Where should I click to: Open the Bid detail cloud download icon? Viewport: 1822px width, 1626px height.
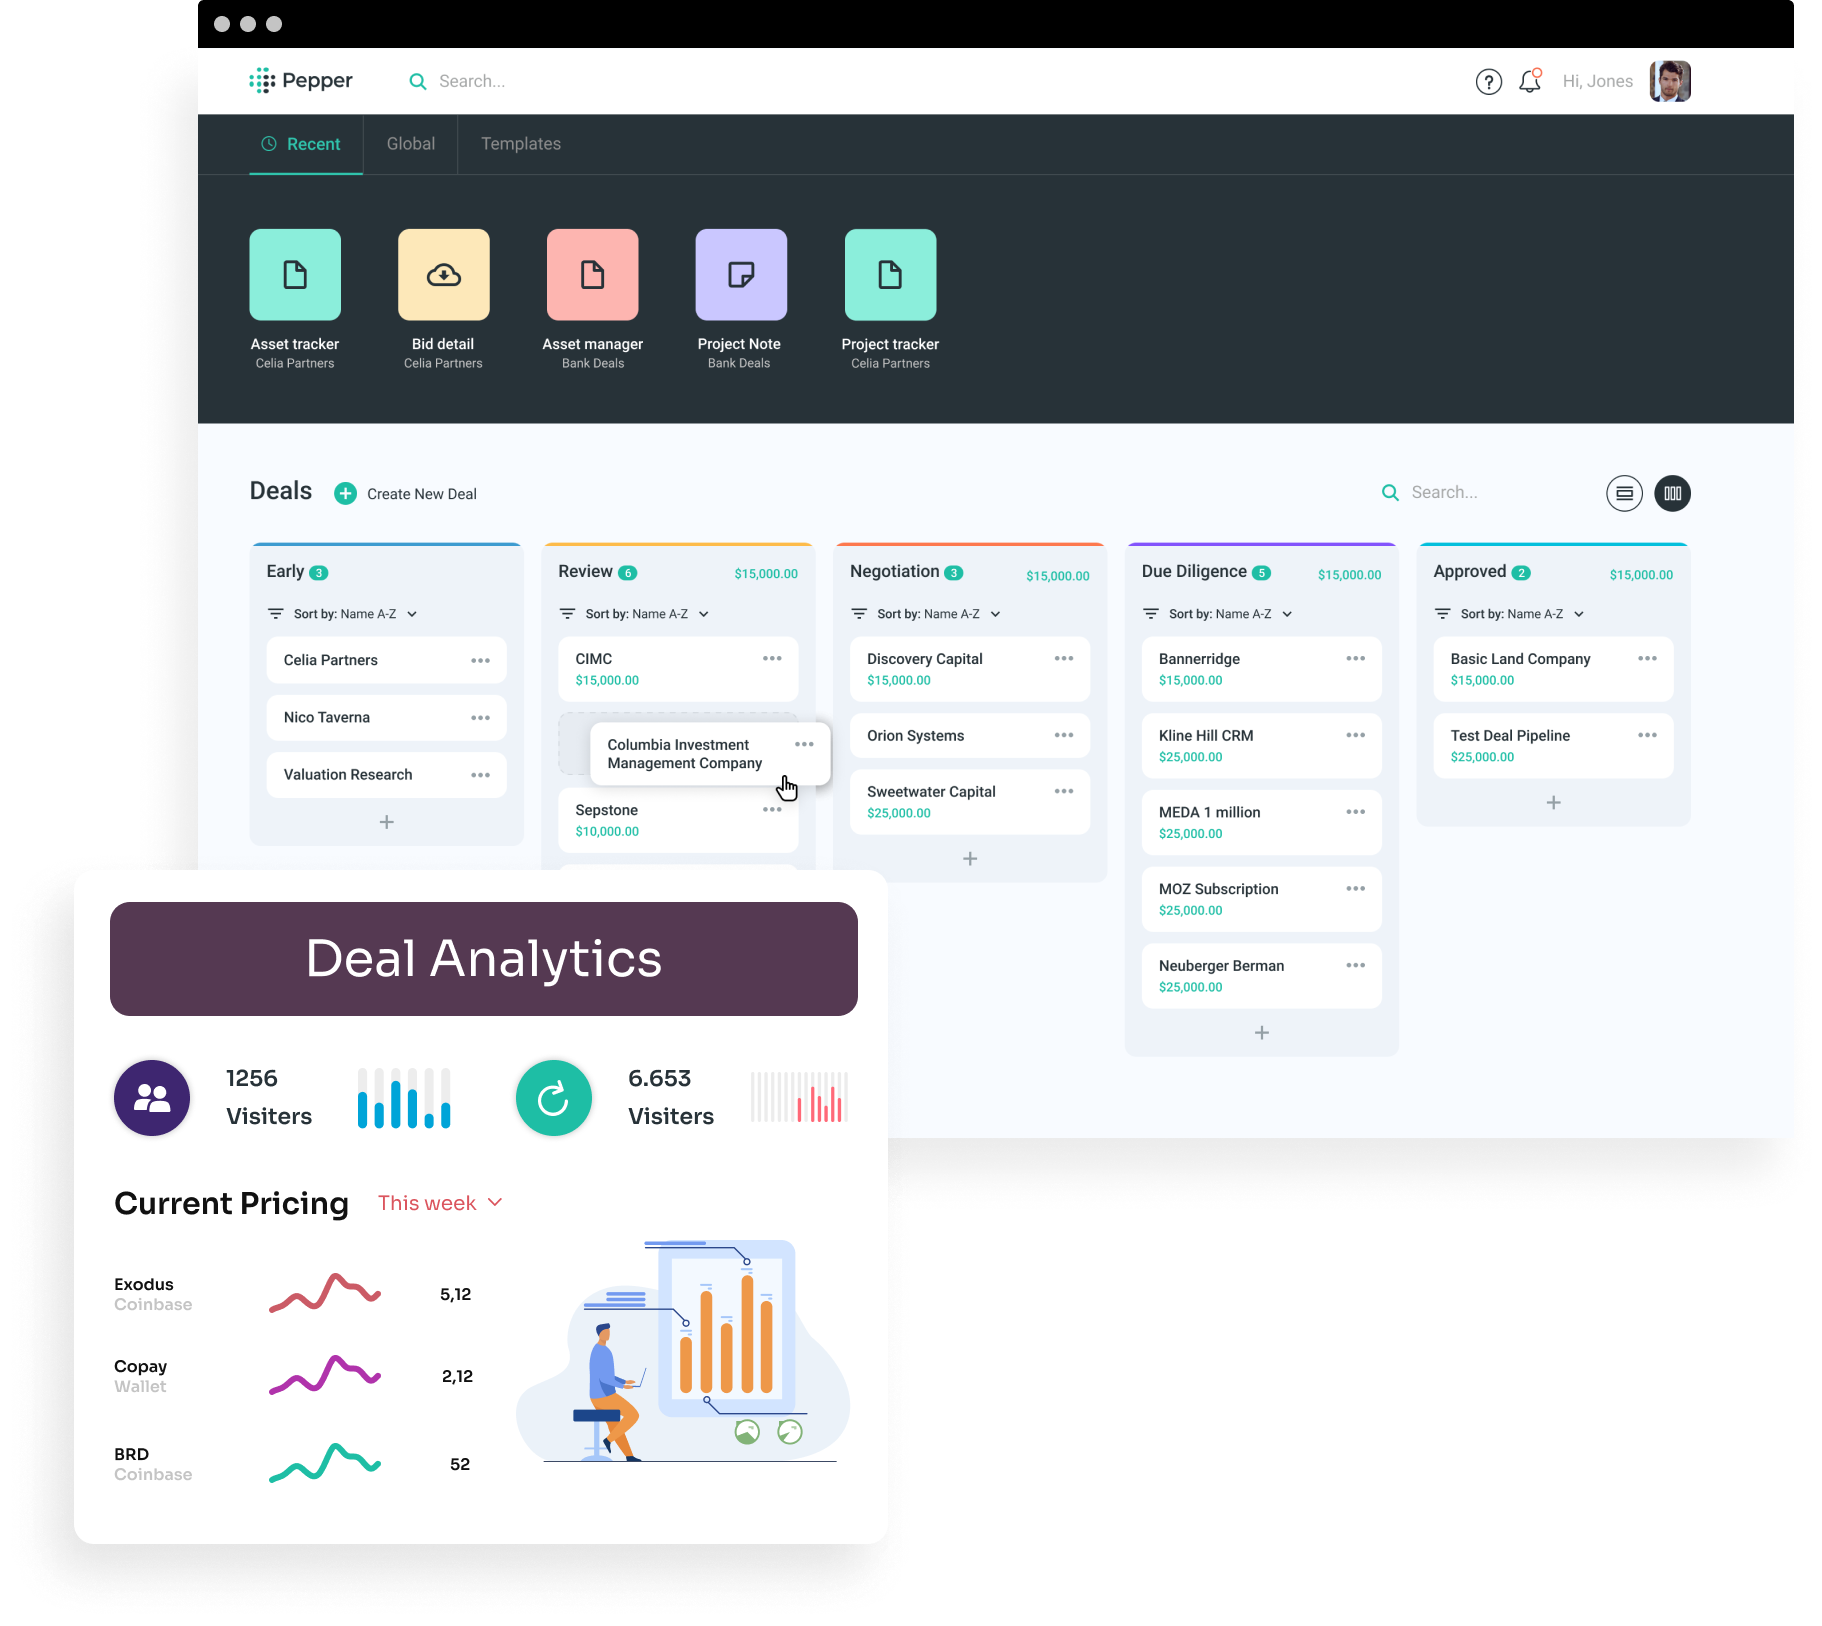(x=443, y=275)
